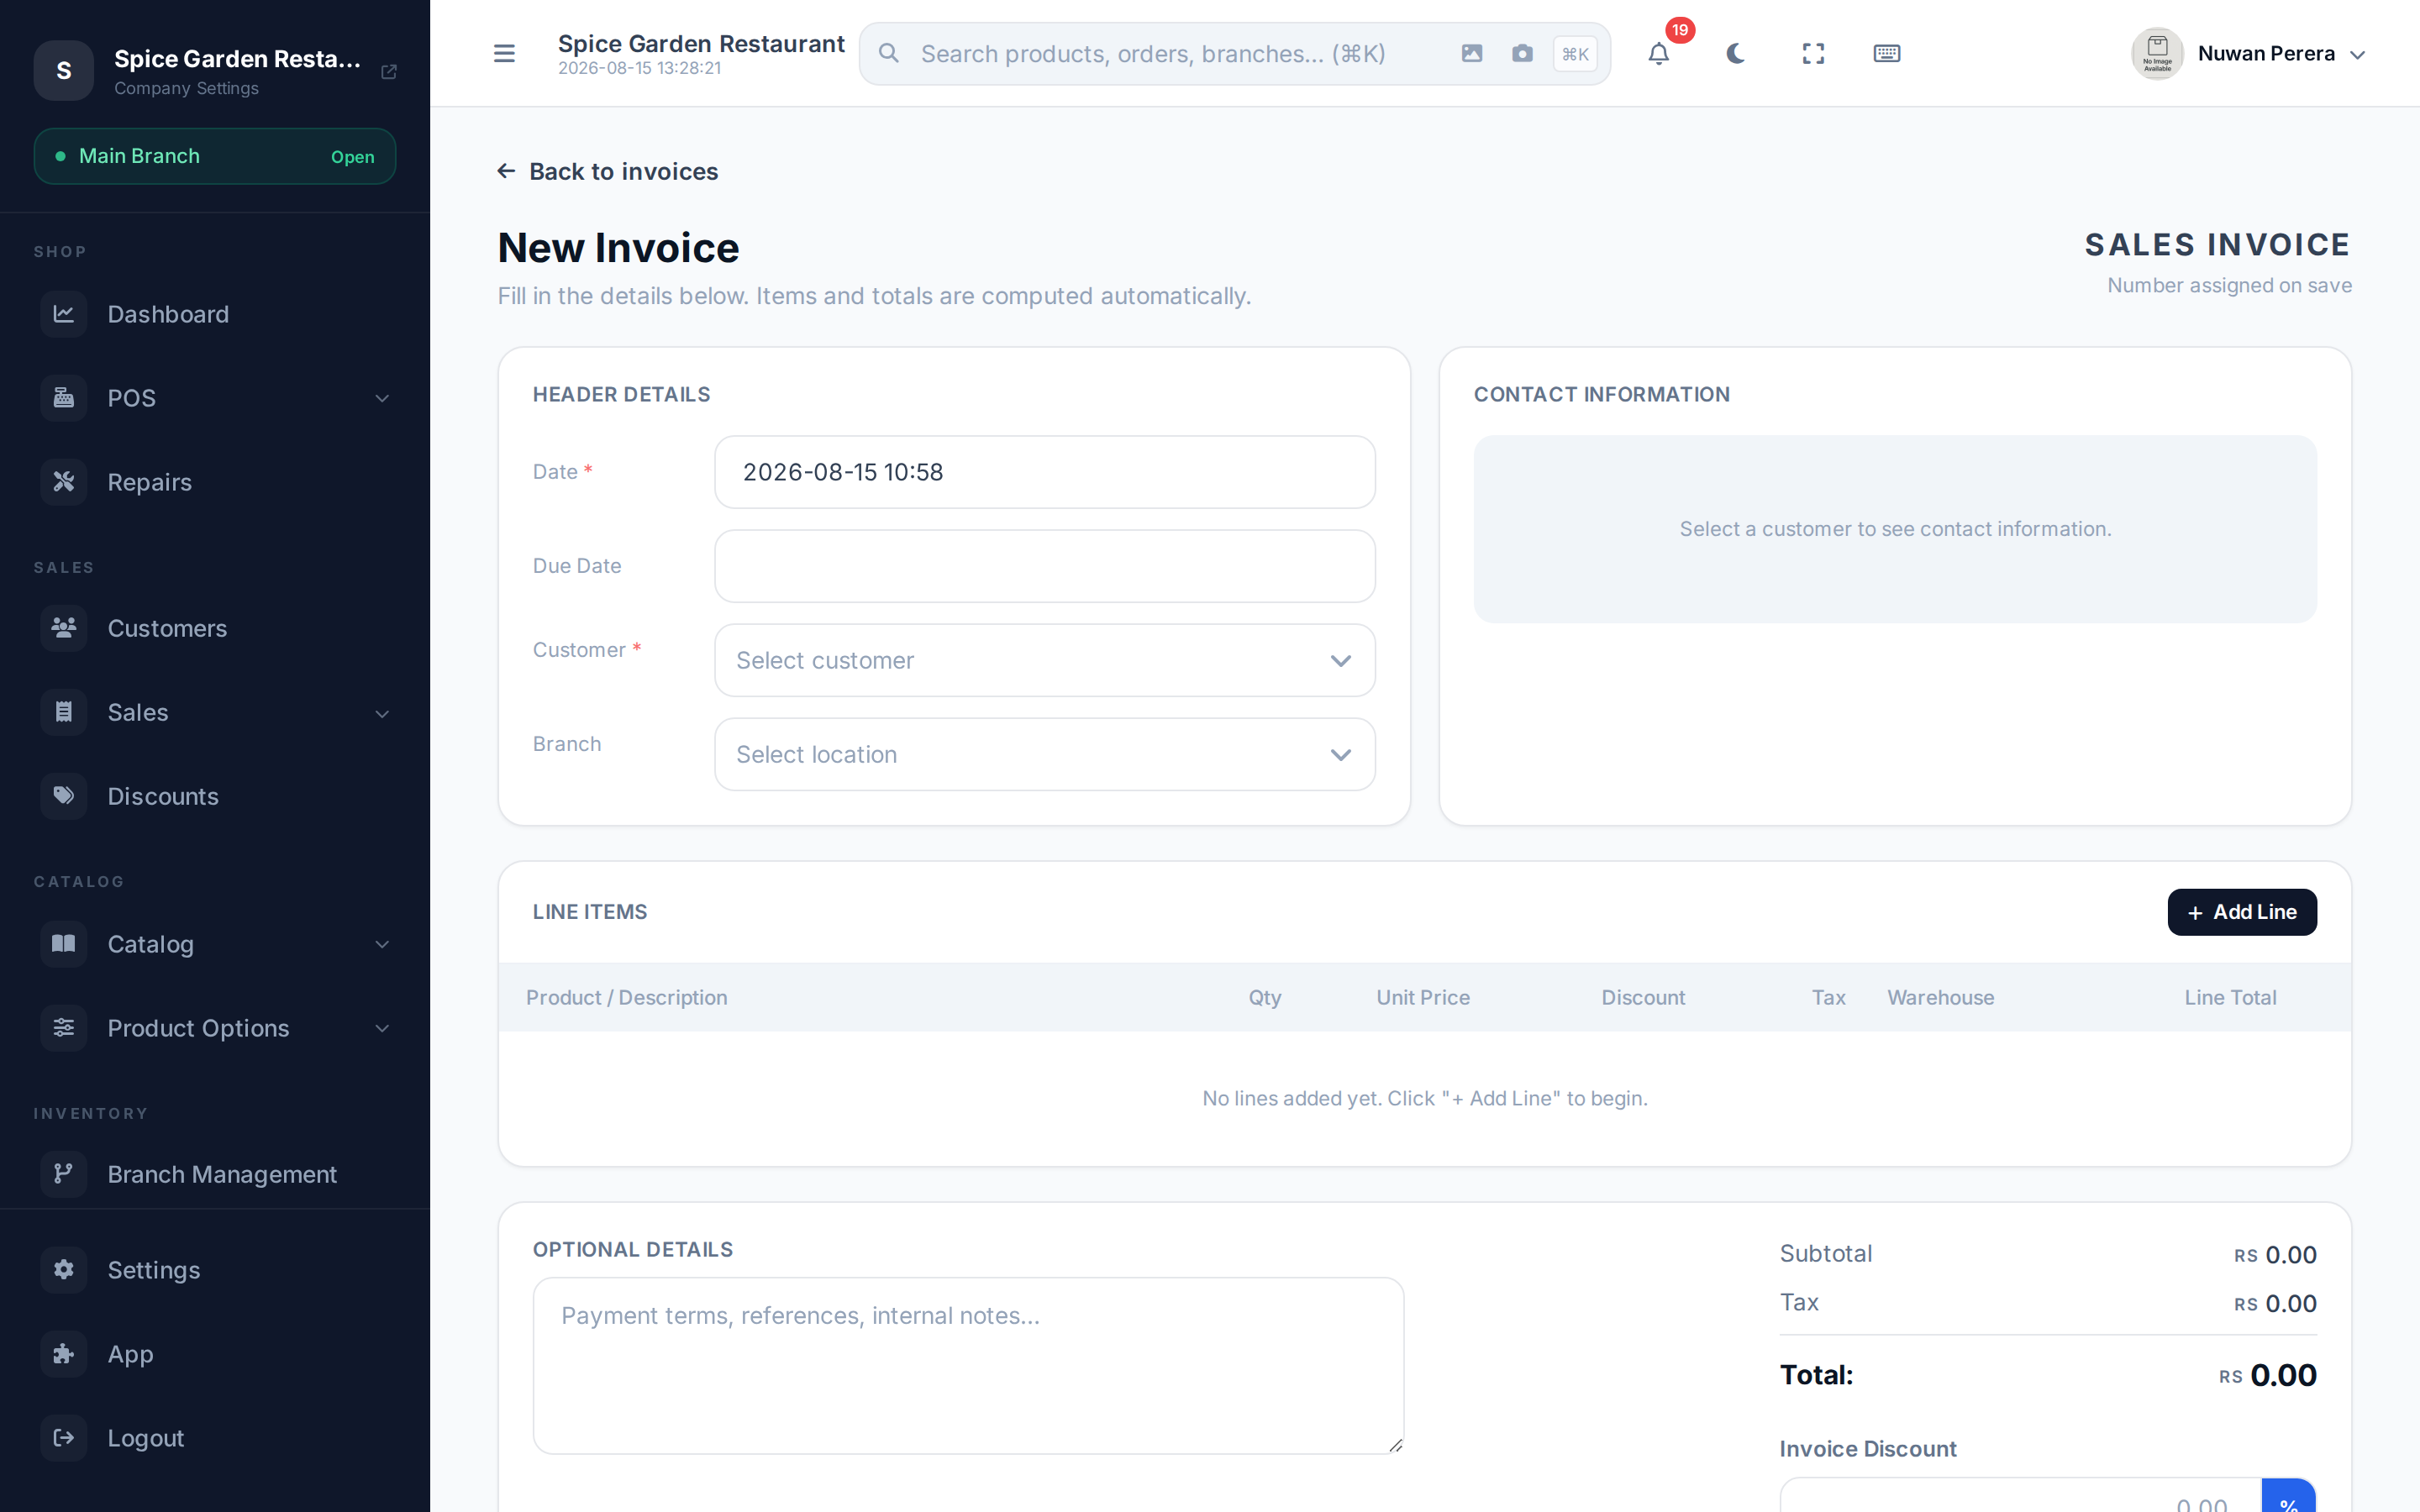This screenshot has width=2420, height=1512.
Task: Expand the POS submenu chevron
Action: pos(382,398)
